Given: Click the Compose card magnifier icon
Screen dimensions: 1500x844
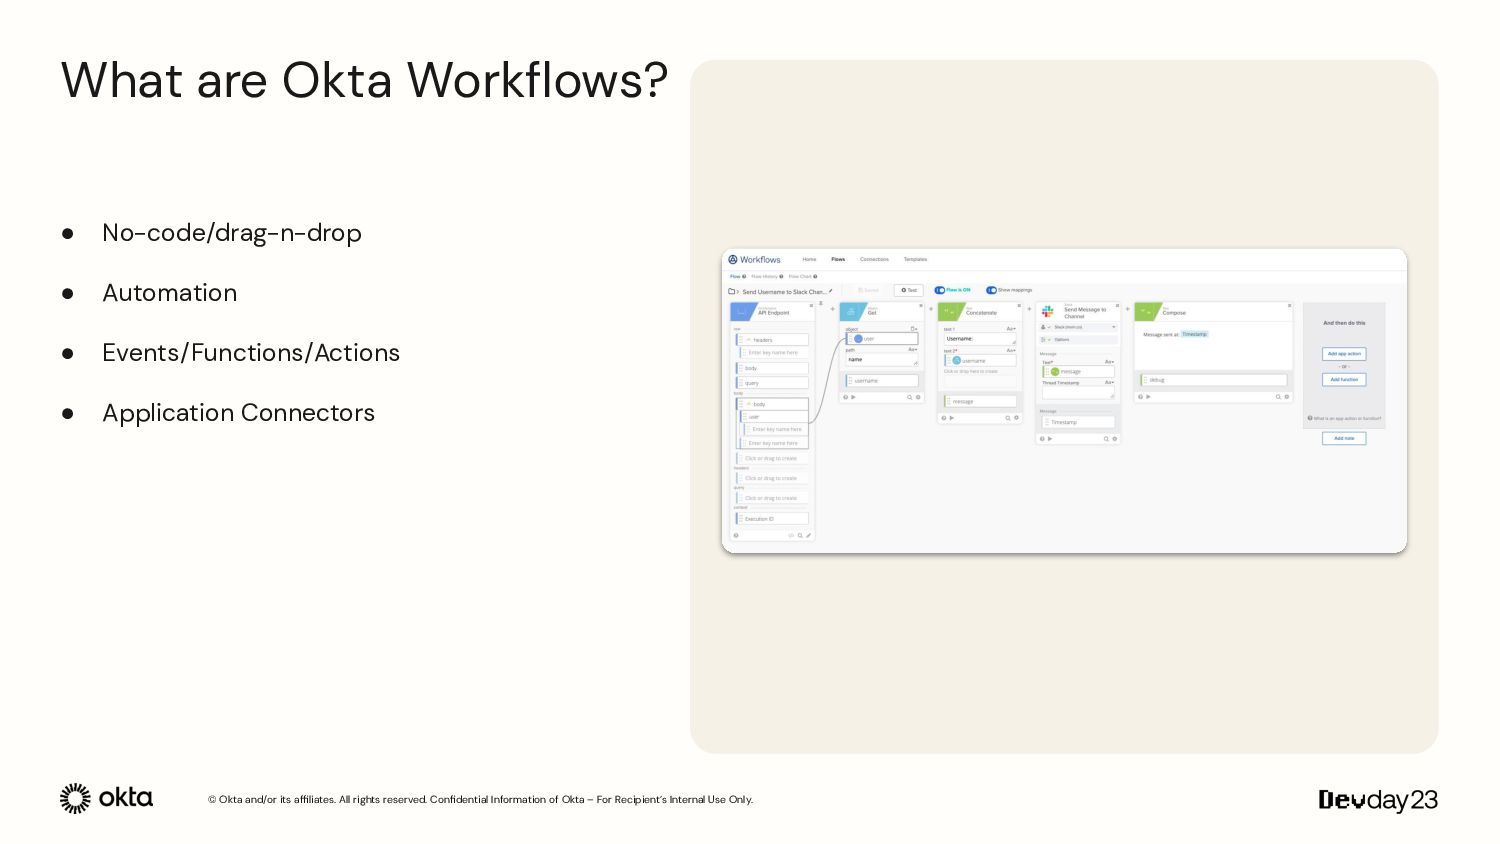Looking at the screenshot, I should point(1278,397).
